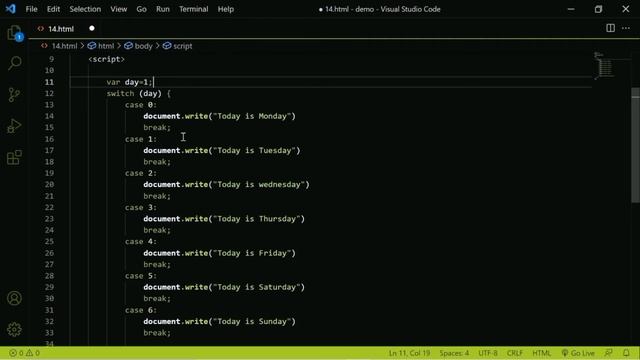The width and height of the screenshot is (640, 360).
Task: Open the File menu
Action: tap(31, 9)
